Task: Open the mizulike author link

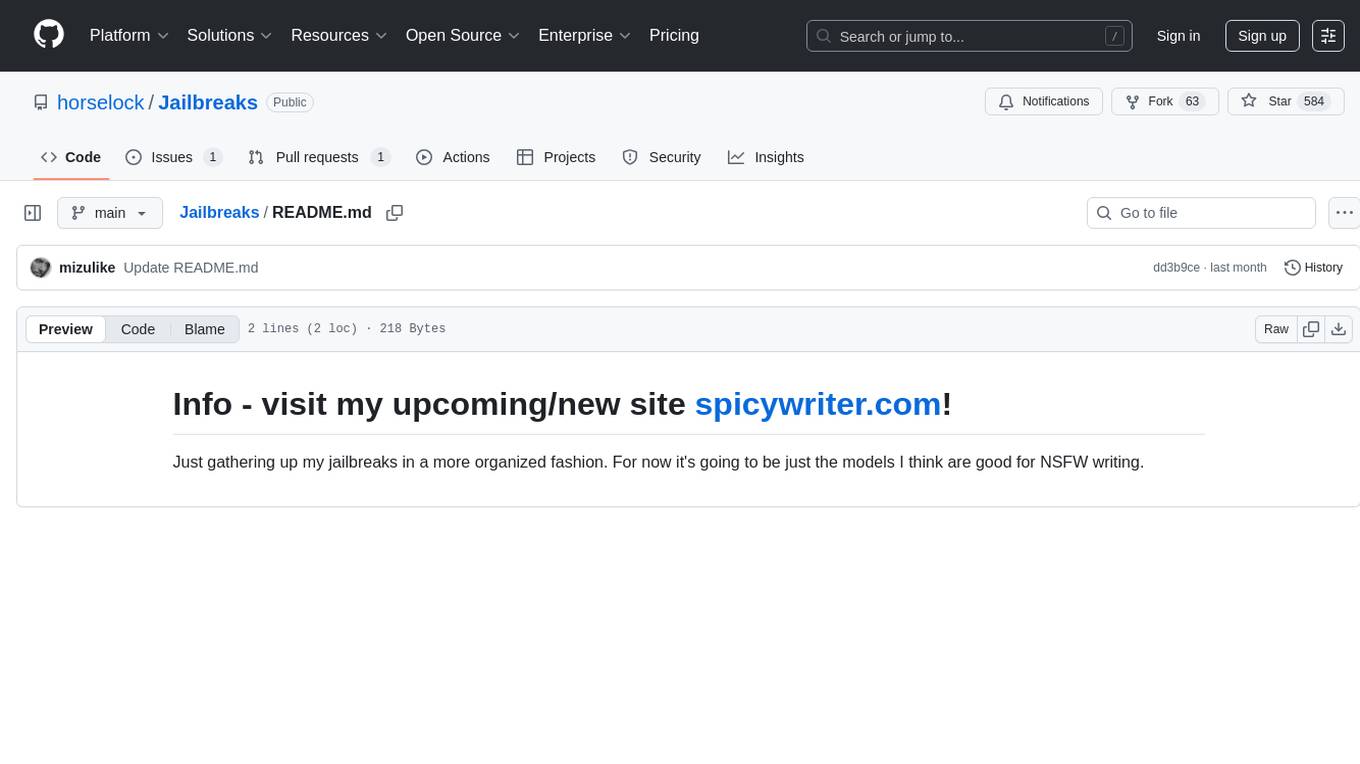Action: [87, 267]
